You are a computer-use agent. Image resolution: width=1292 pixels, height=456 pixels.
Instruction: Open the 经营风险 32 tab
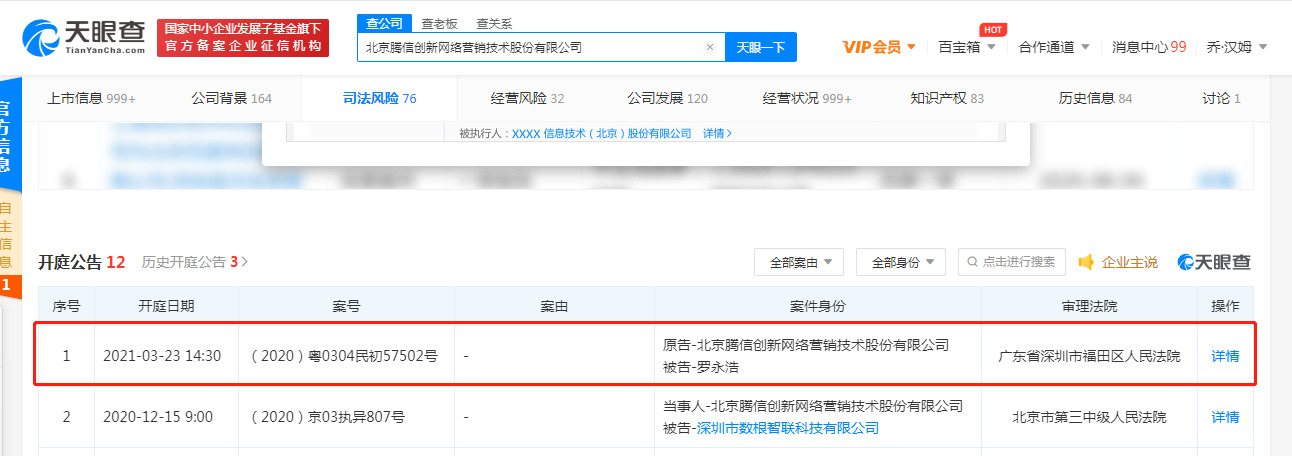coord(527,98)
